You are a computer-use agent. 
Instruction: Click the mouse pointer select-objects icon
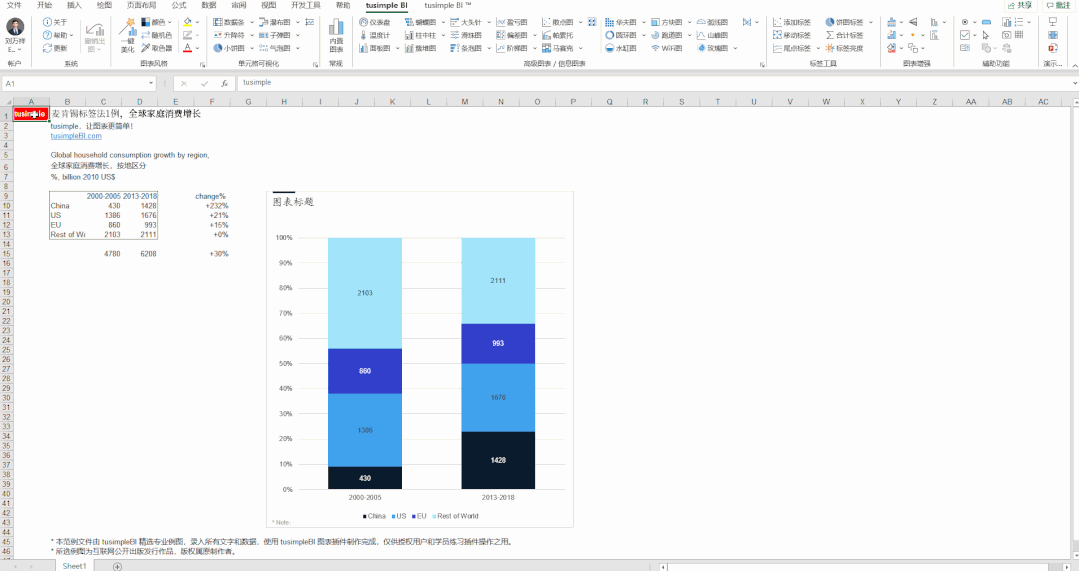pyautogui.click(x=985, y=35)
